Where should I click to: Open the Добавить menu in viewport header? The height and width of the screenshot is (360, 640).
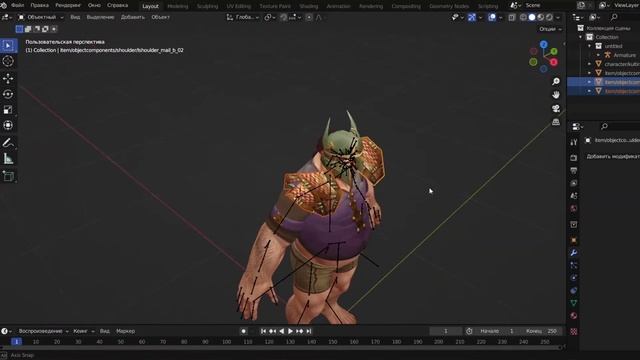point(133,17)
